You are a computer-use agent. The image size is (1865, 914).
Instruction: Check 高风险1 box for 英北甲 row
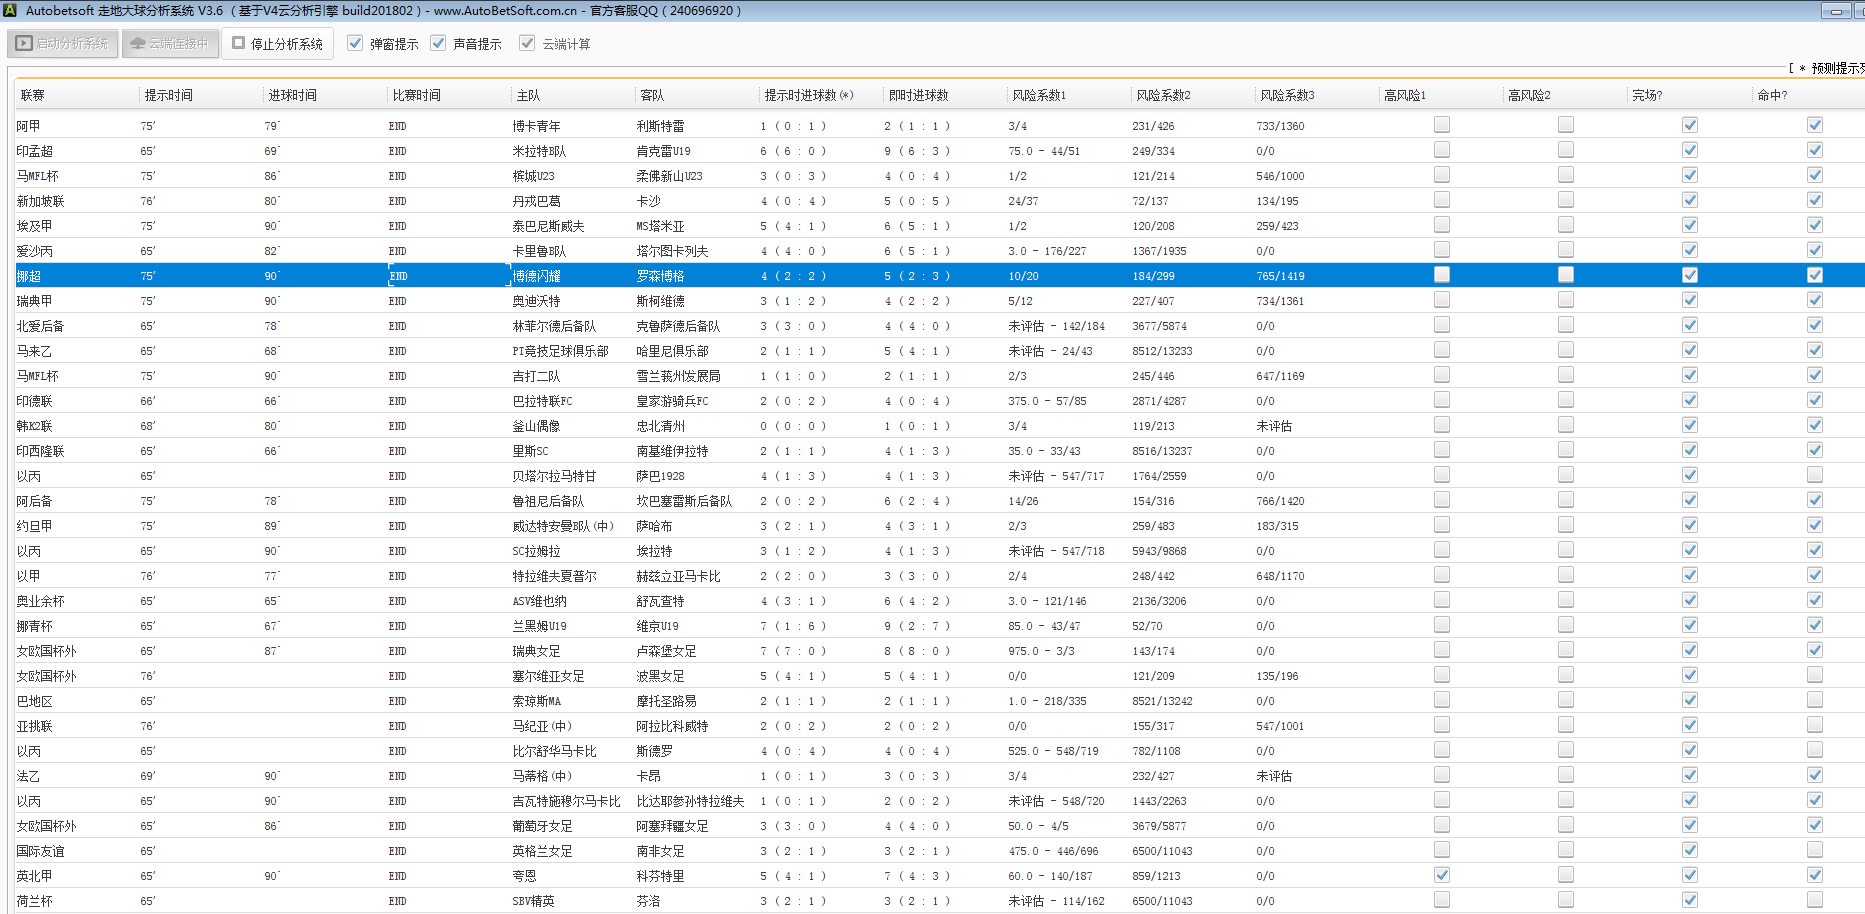[1441, 875]
